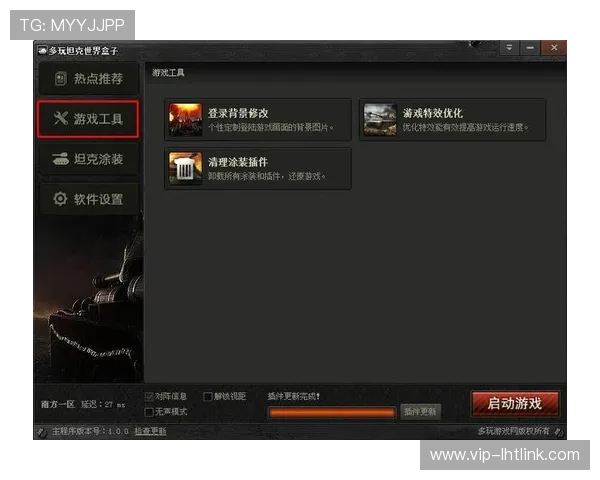
Task: Enable the 无声模式 checkbox
Action: [149, 412]
